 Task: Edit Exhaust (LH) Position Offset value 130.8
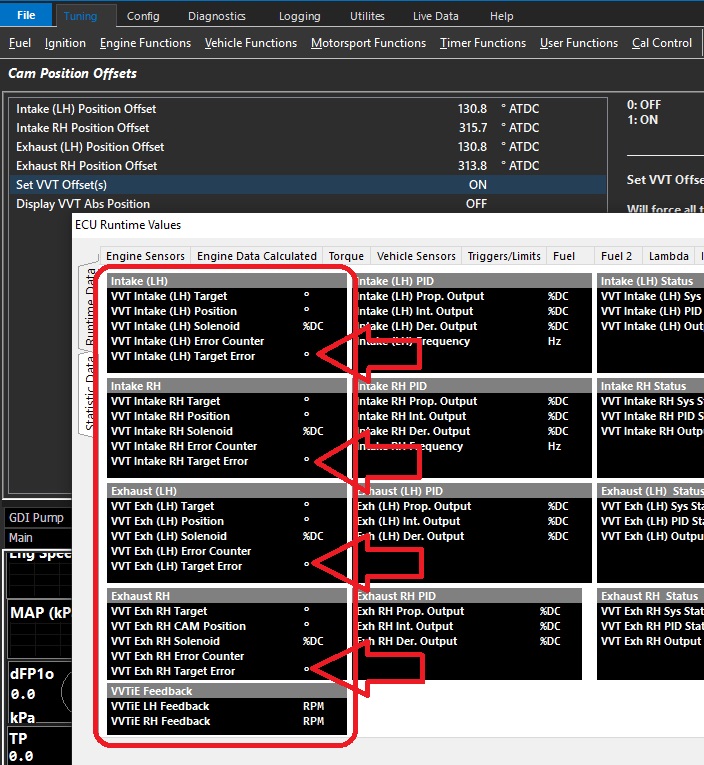(x=472, y=147)
